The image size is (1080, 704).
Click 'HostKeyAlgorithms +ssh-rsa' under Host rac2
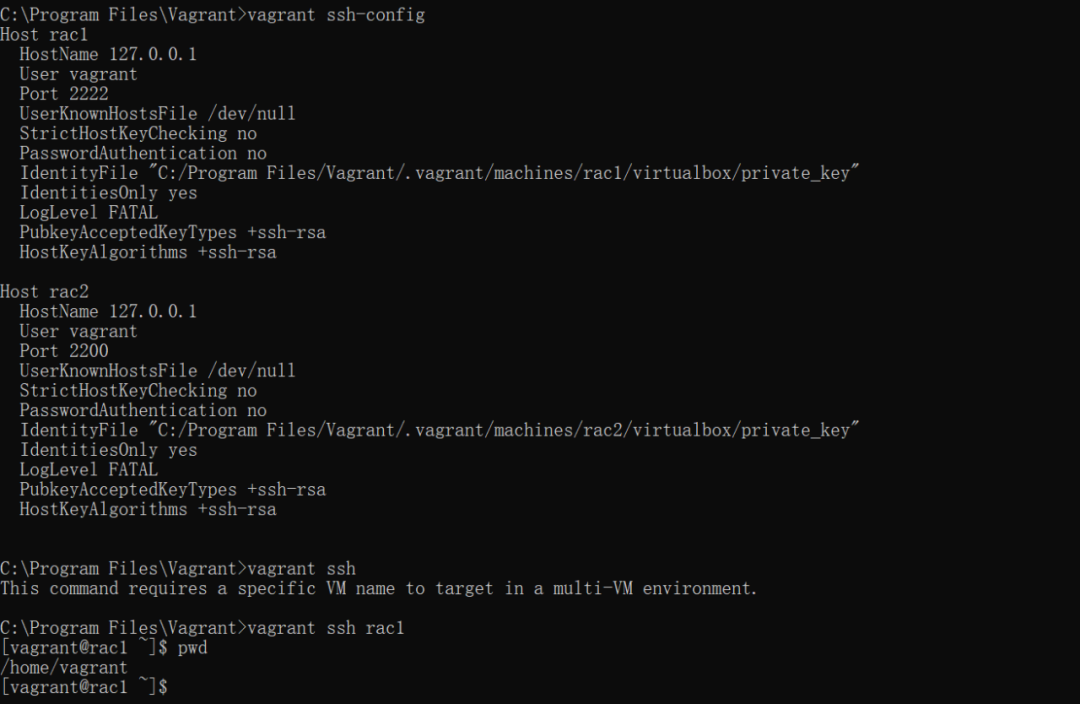tap(148, 509)
